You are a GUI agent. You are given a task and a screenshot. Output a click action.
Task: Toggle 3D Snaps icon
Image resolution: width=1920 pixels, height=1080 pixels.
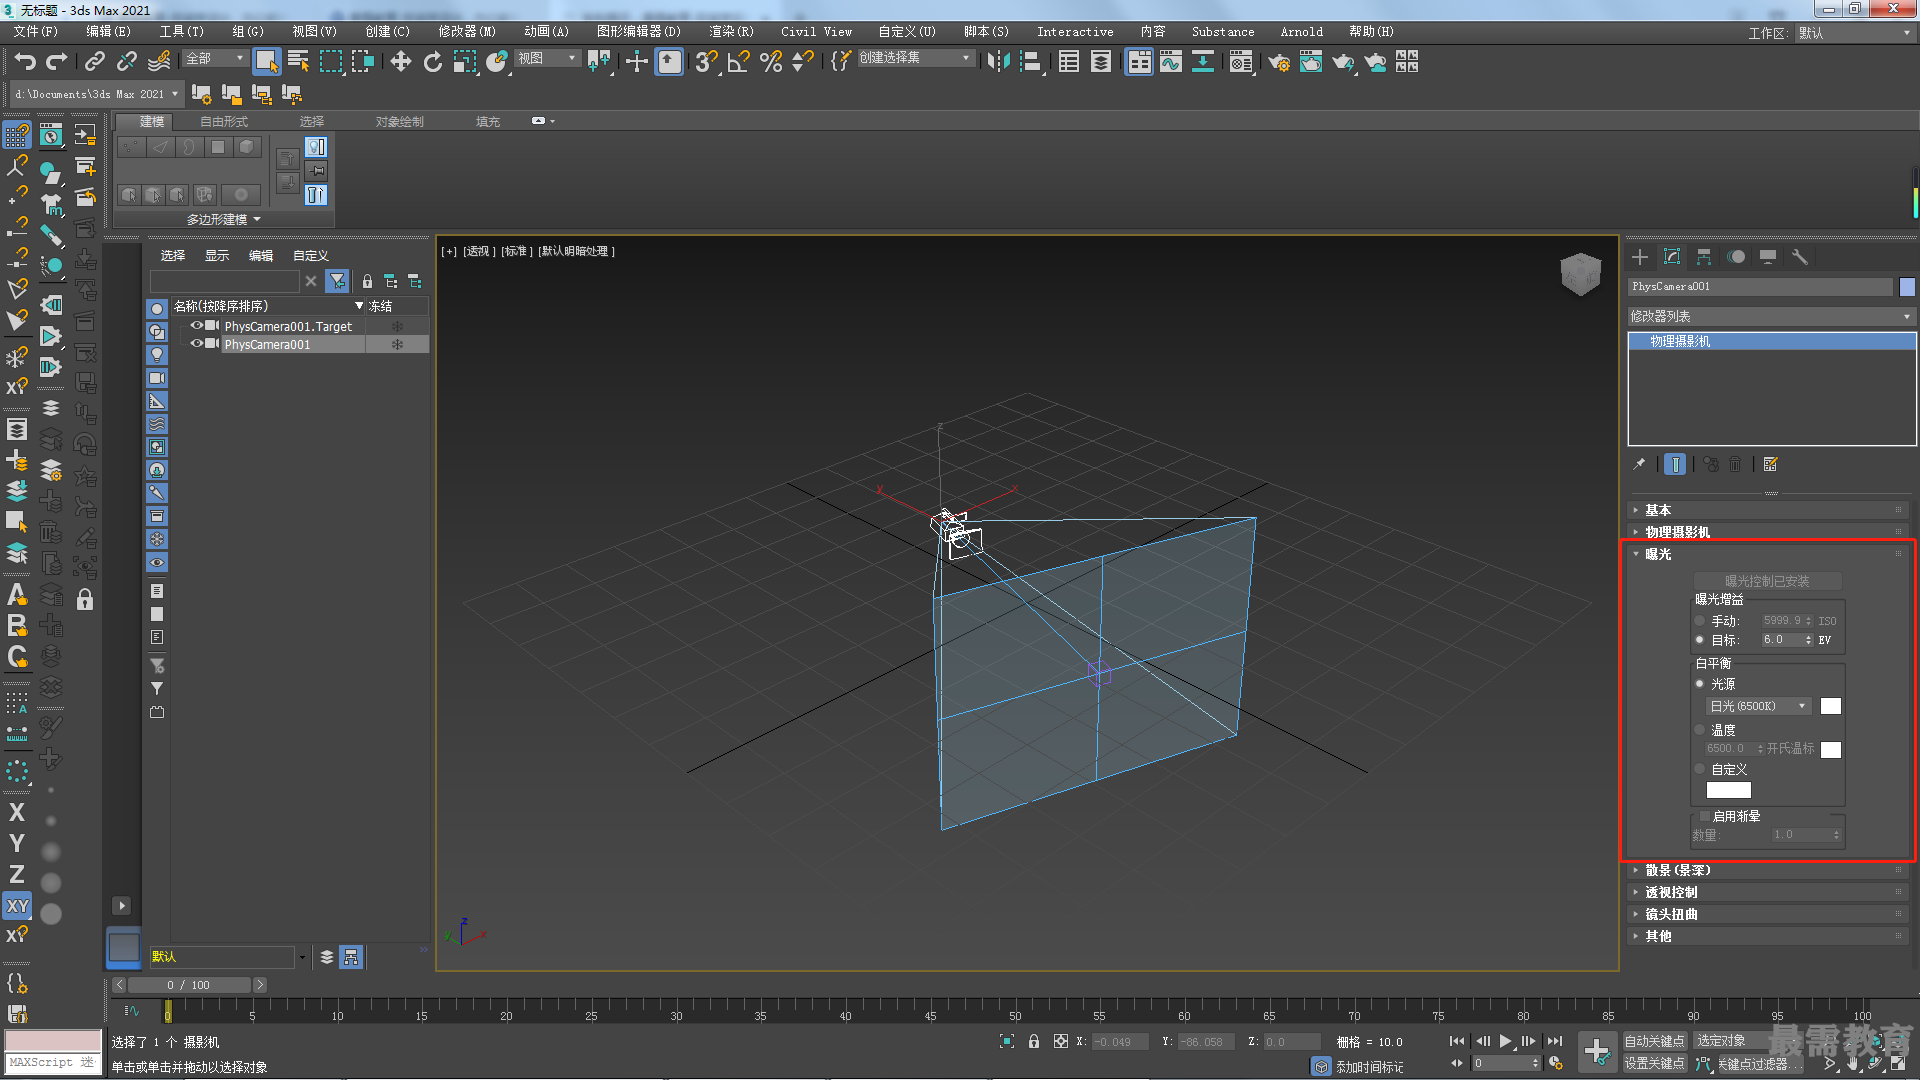pyautogui.click(x=707, y=62)
